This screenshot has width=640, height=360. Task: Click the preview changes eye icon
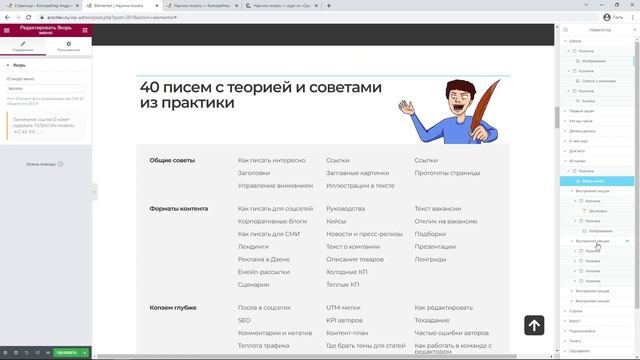click(x=48, y=353)
